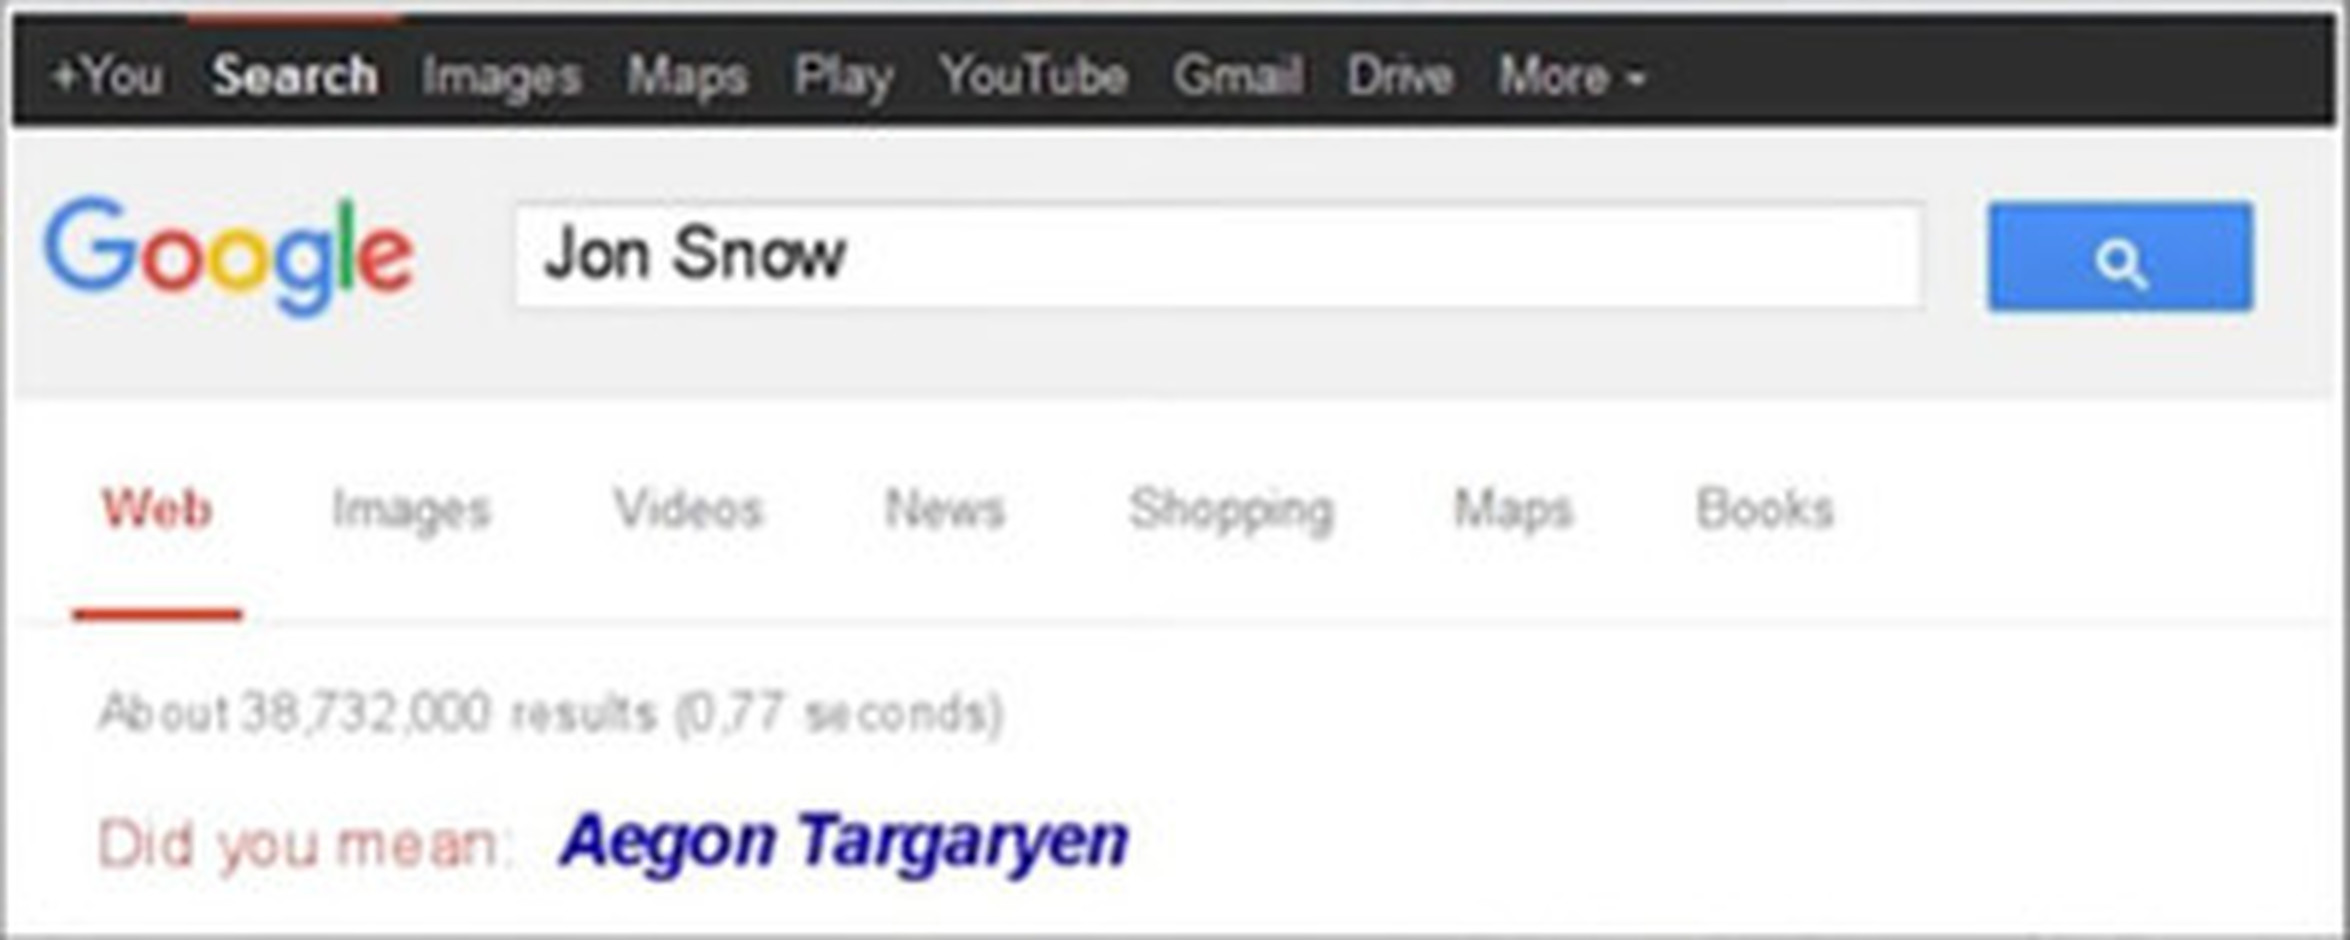2350x940 pixels.
Task: Switch to the Maps results tab
Action: coord(1513,510)
